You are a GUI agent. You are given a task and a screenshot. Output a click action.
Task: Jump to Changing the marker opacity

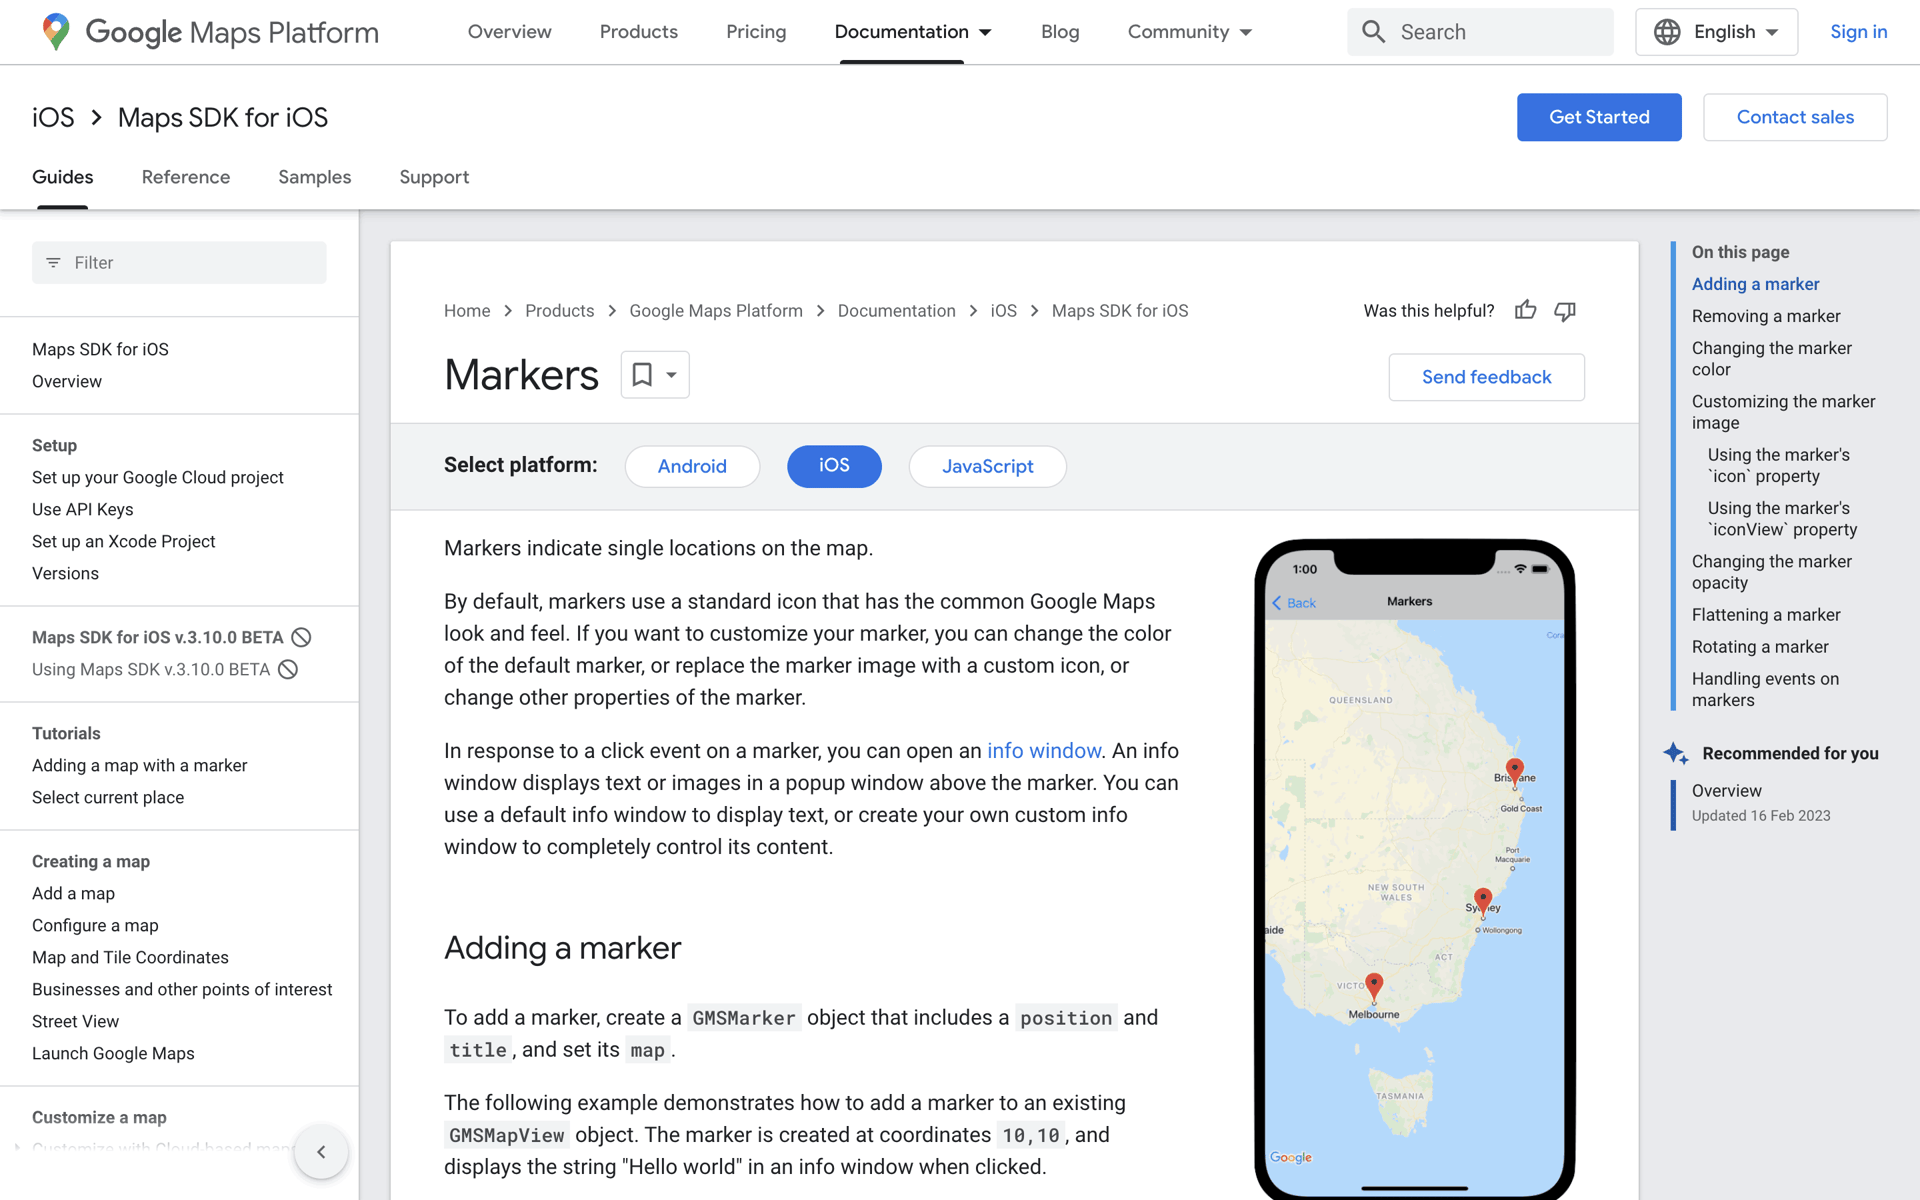[1771, 572]
